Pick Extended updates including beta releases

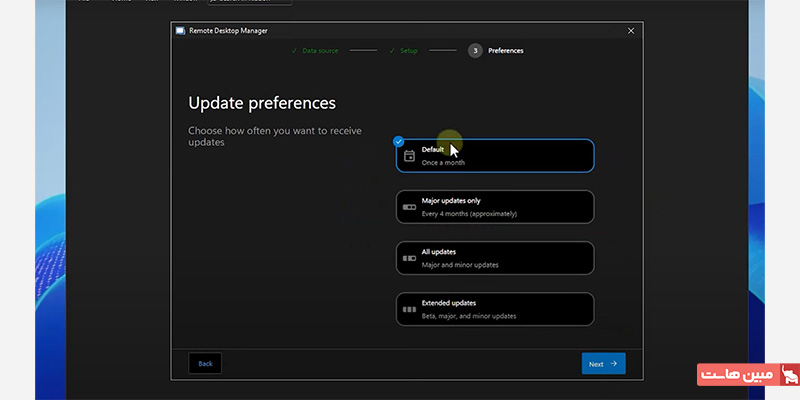coord(495,309)
